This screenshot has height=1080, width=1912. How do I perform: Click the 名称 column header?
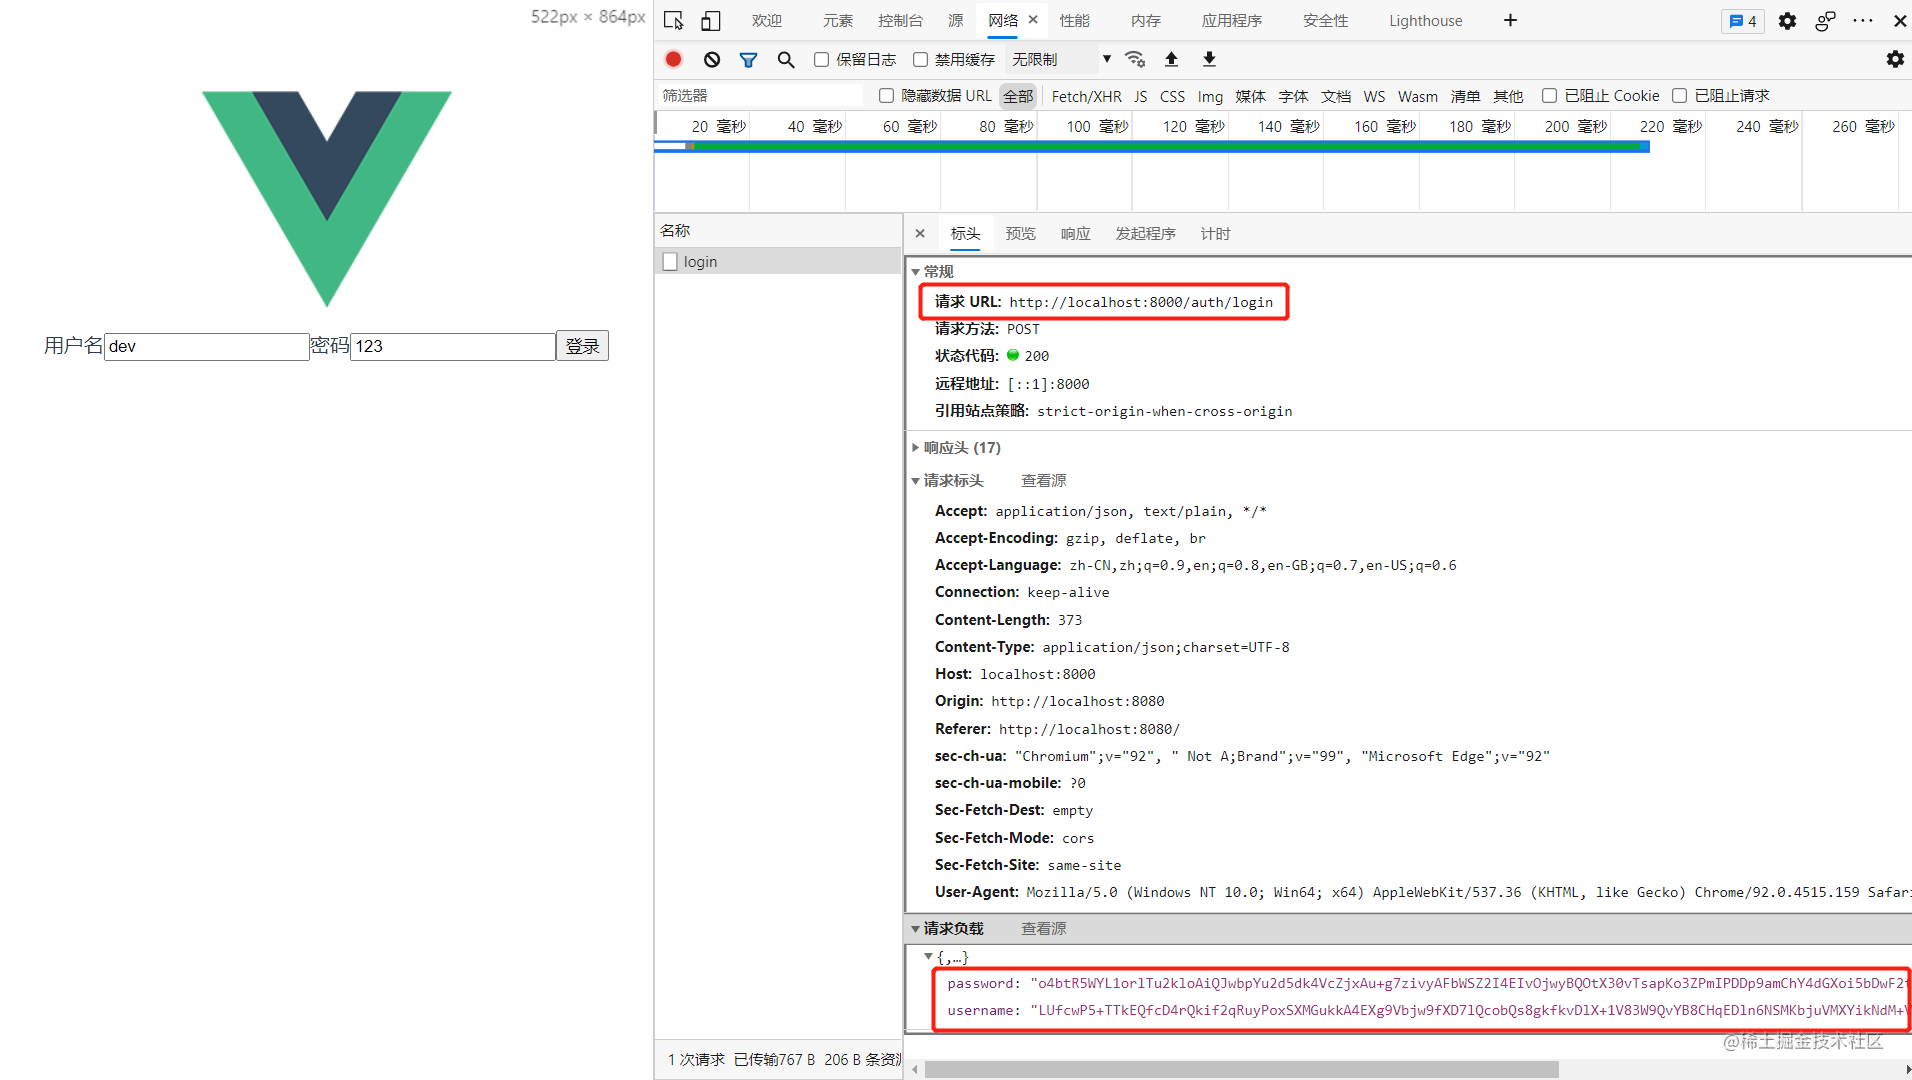click(778, 231)
